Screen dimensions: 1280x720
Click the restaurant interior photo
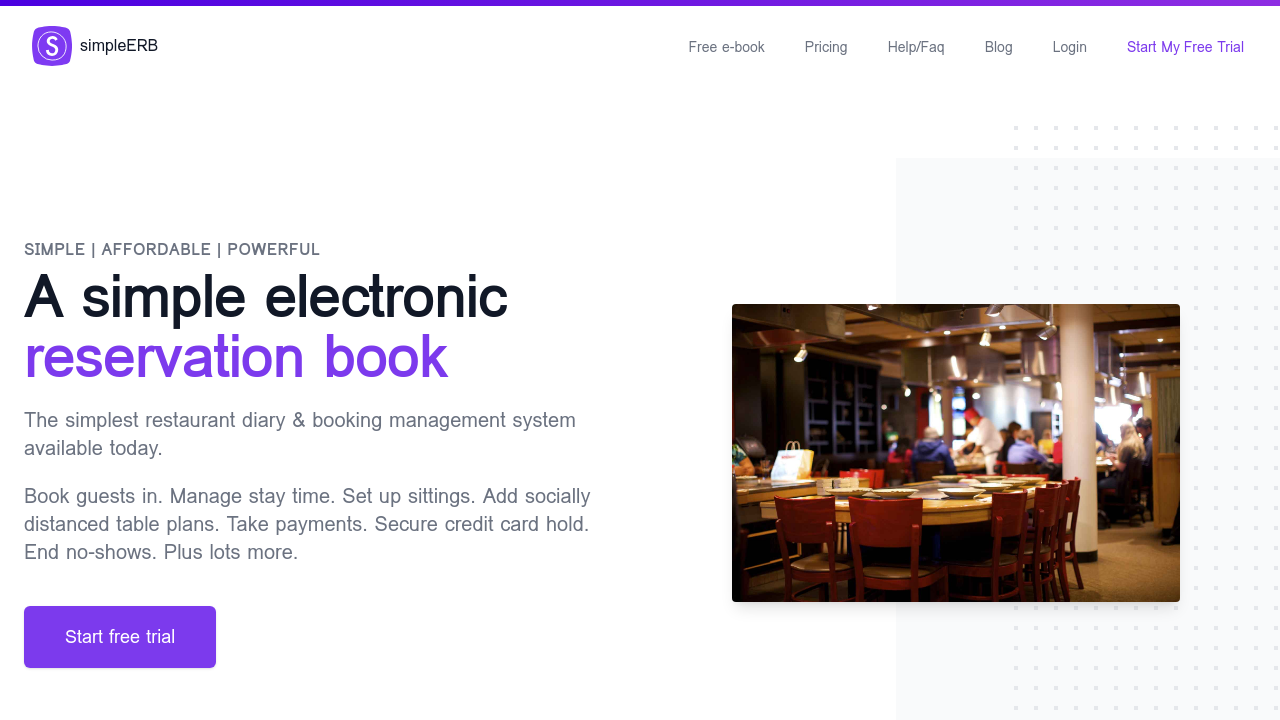[956, 453]
